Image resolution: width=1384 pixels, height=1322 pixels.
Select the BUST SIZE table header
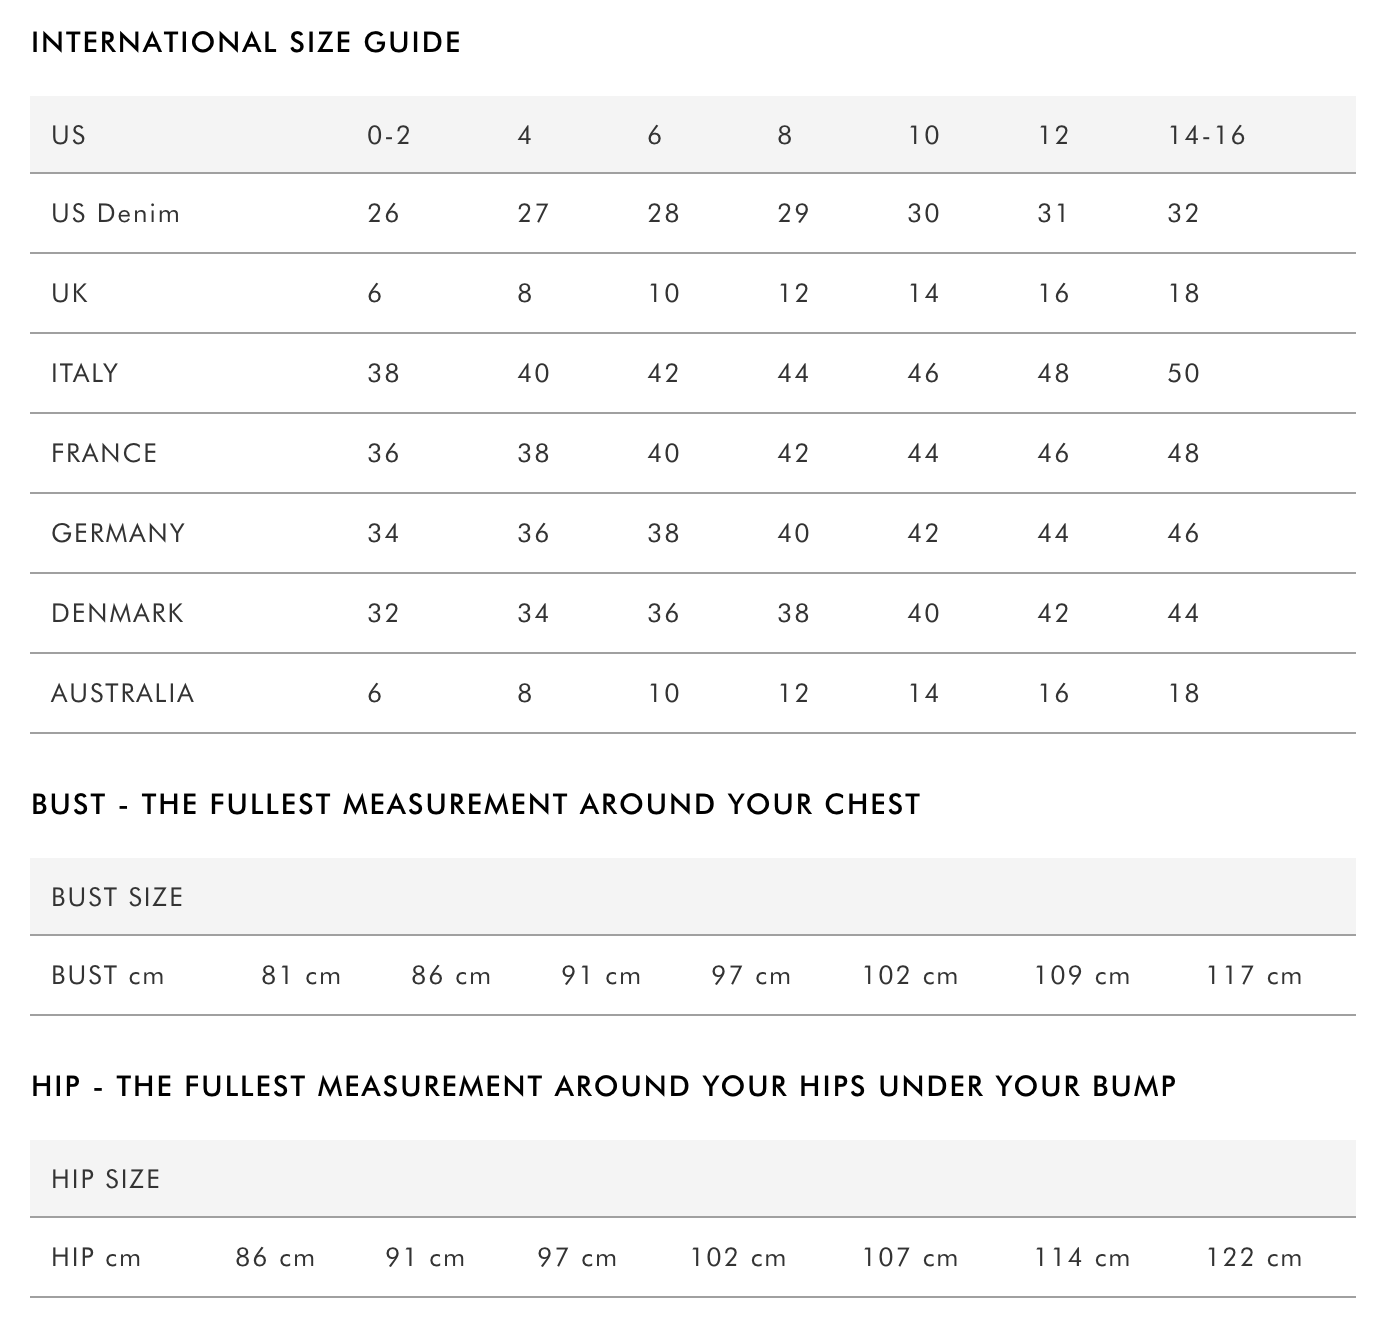click(x=117, y=897)
